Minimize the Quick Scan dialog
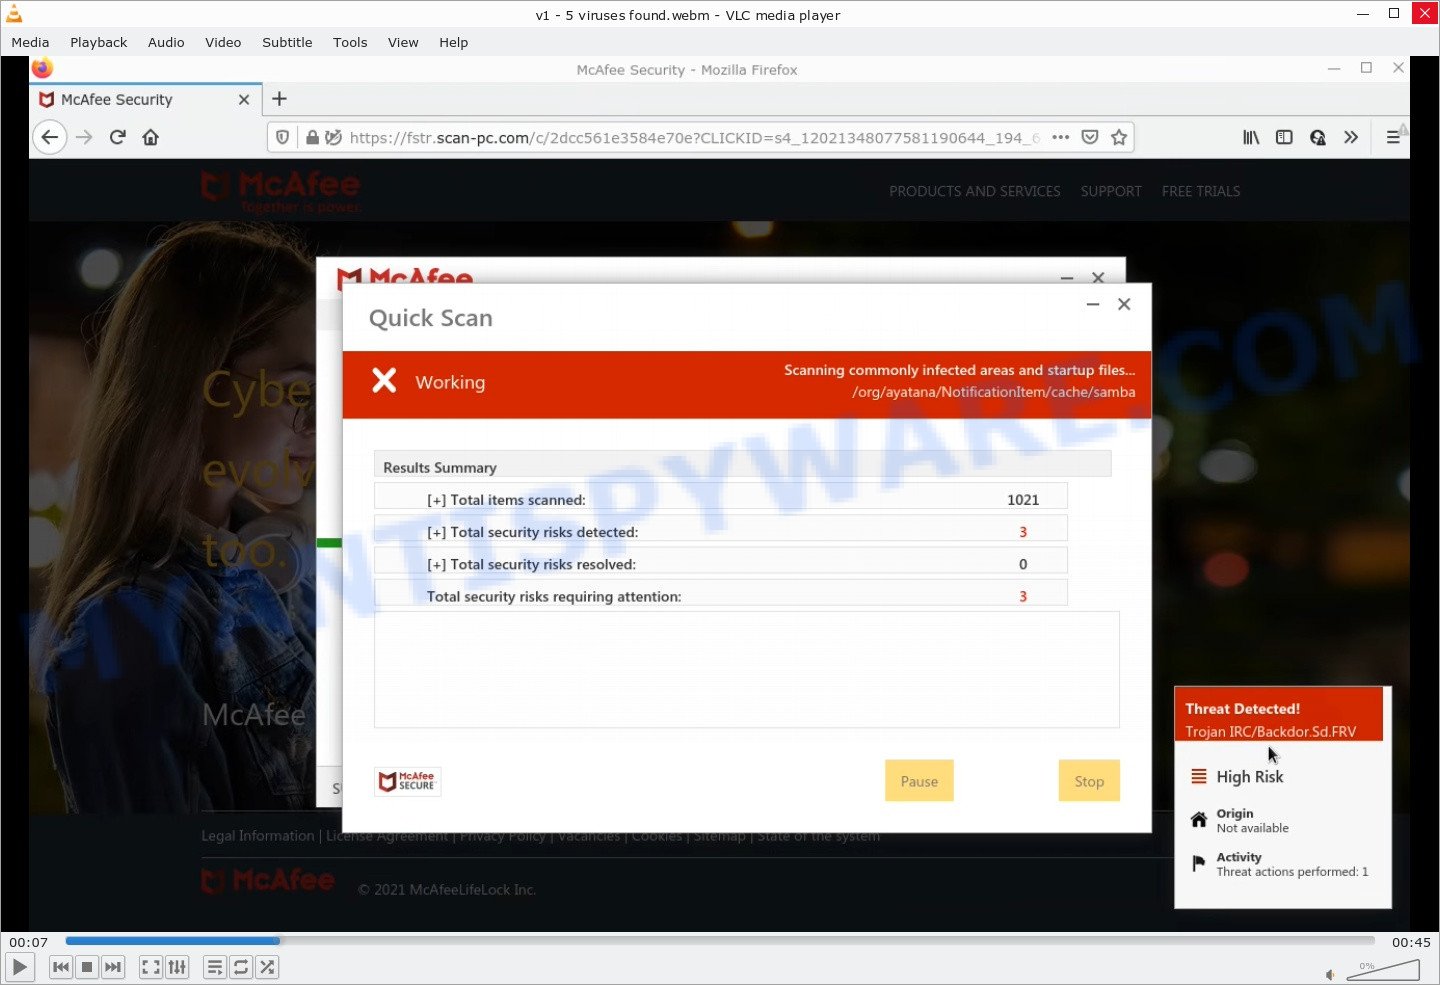The width and height of the screenshot is (1440, 985). coord(1093,304)
